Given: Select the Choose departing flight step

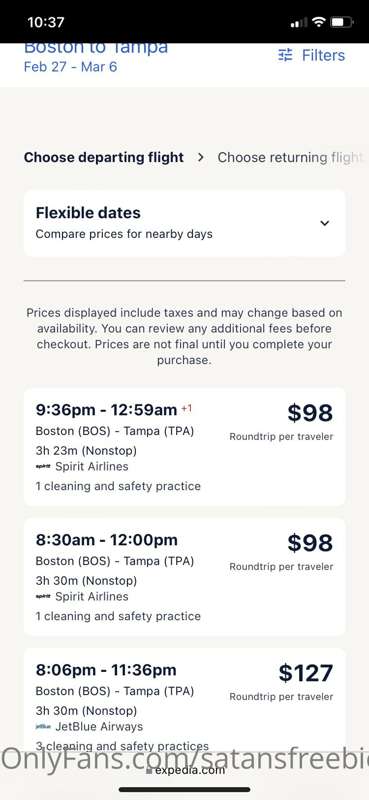Looking at the screenshot, I should coord(104,158).
